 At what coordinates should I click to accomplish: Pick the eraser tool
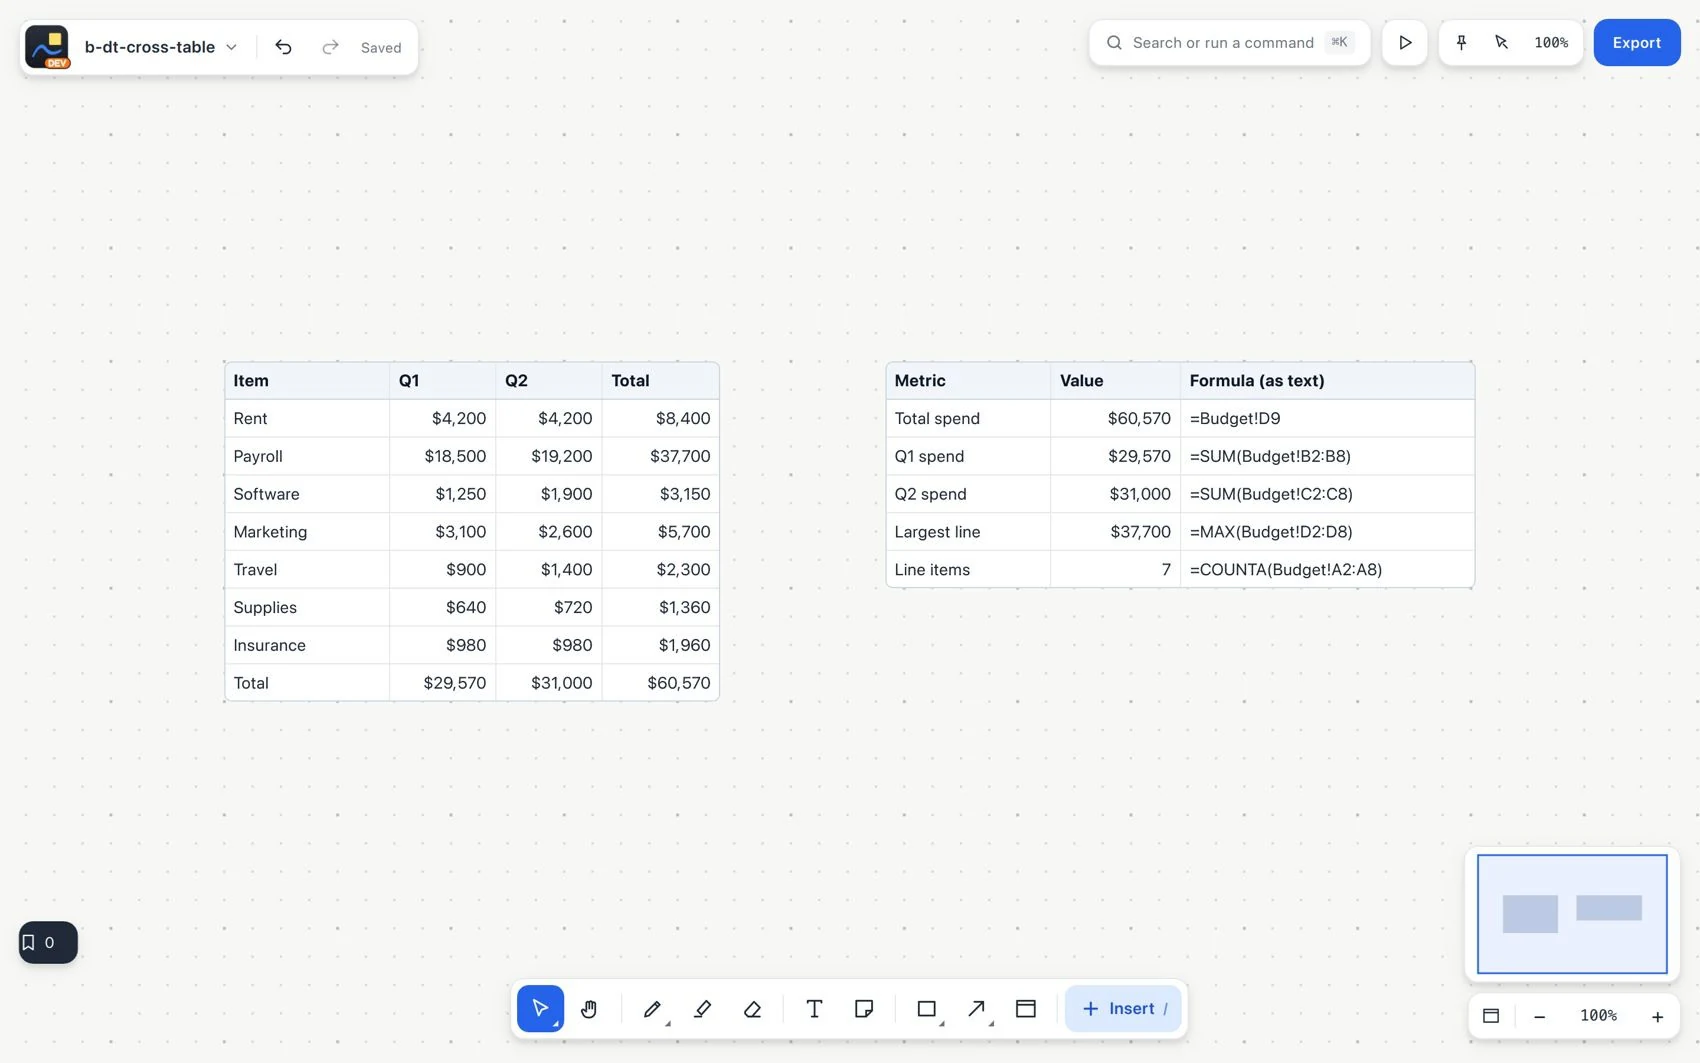752,1008
